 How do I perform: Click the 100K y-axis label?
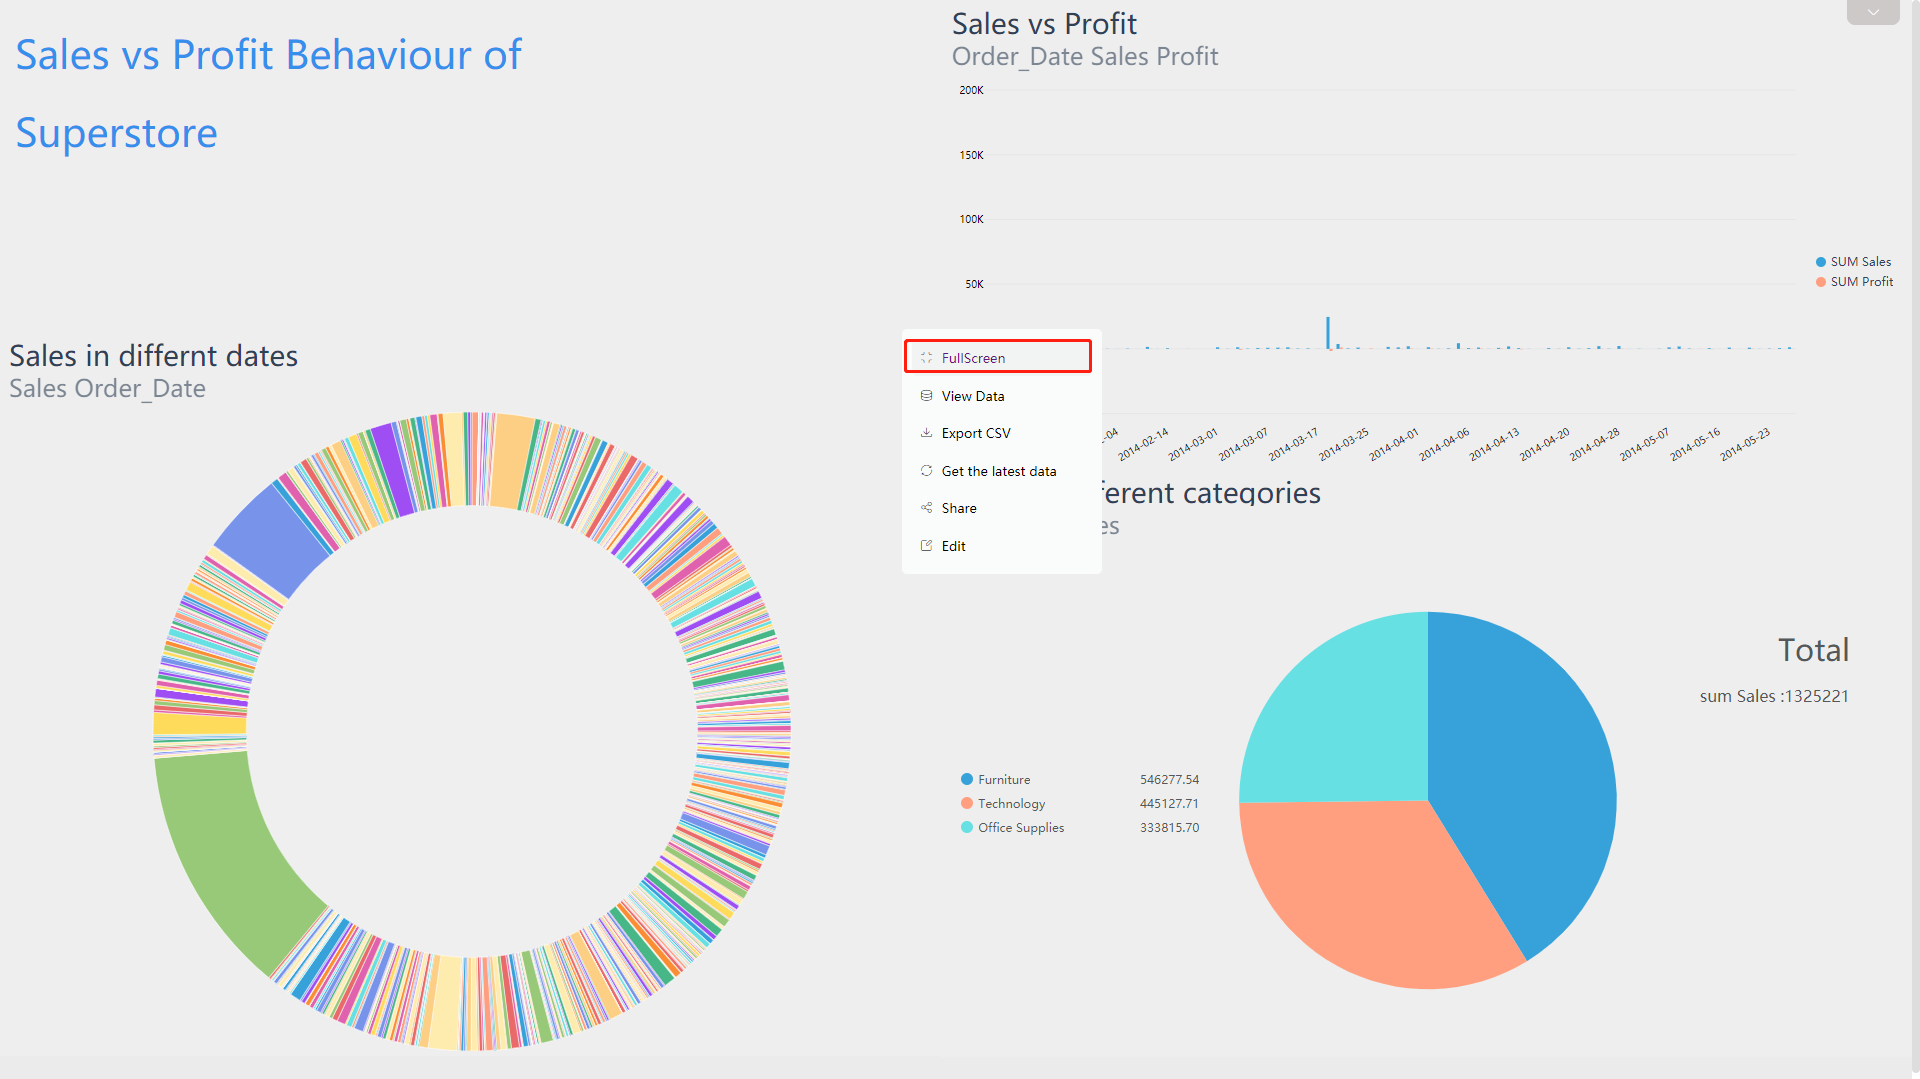pos(971,219)
